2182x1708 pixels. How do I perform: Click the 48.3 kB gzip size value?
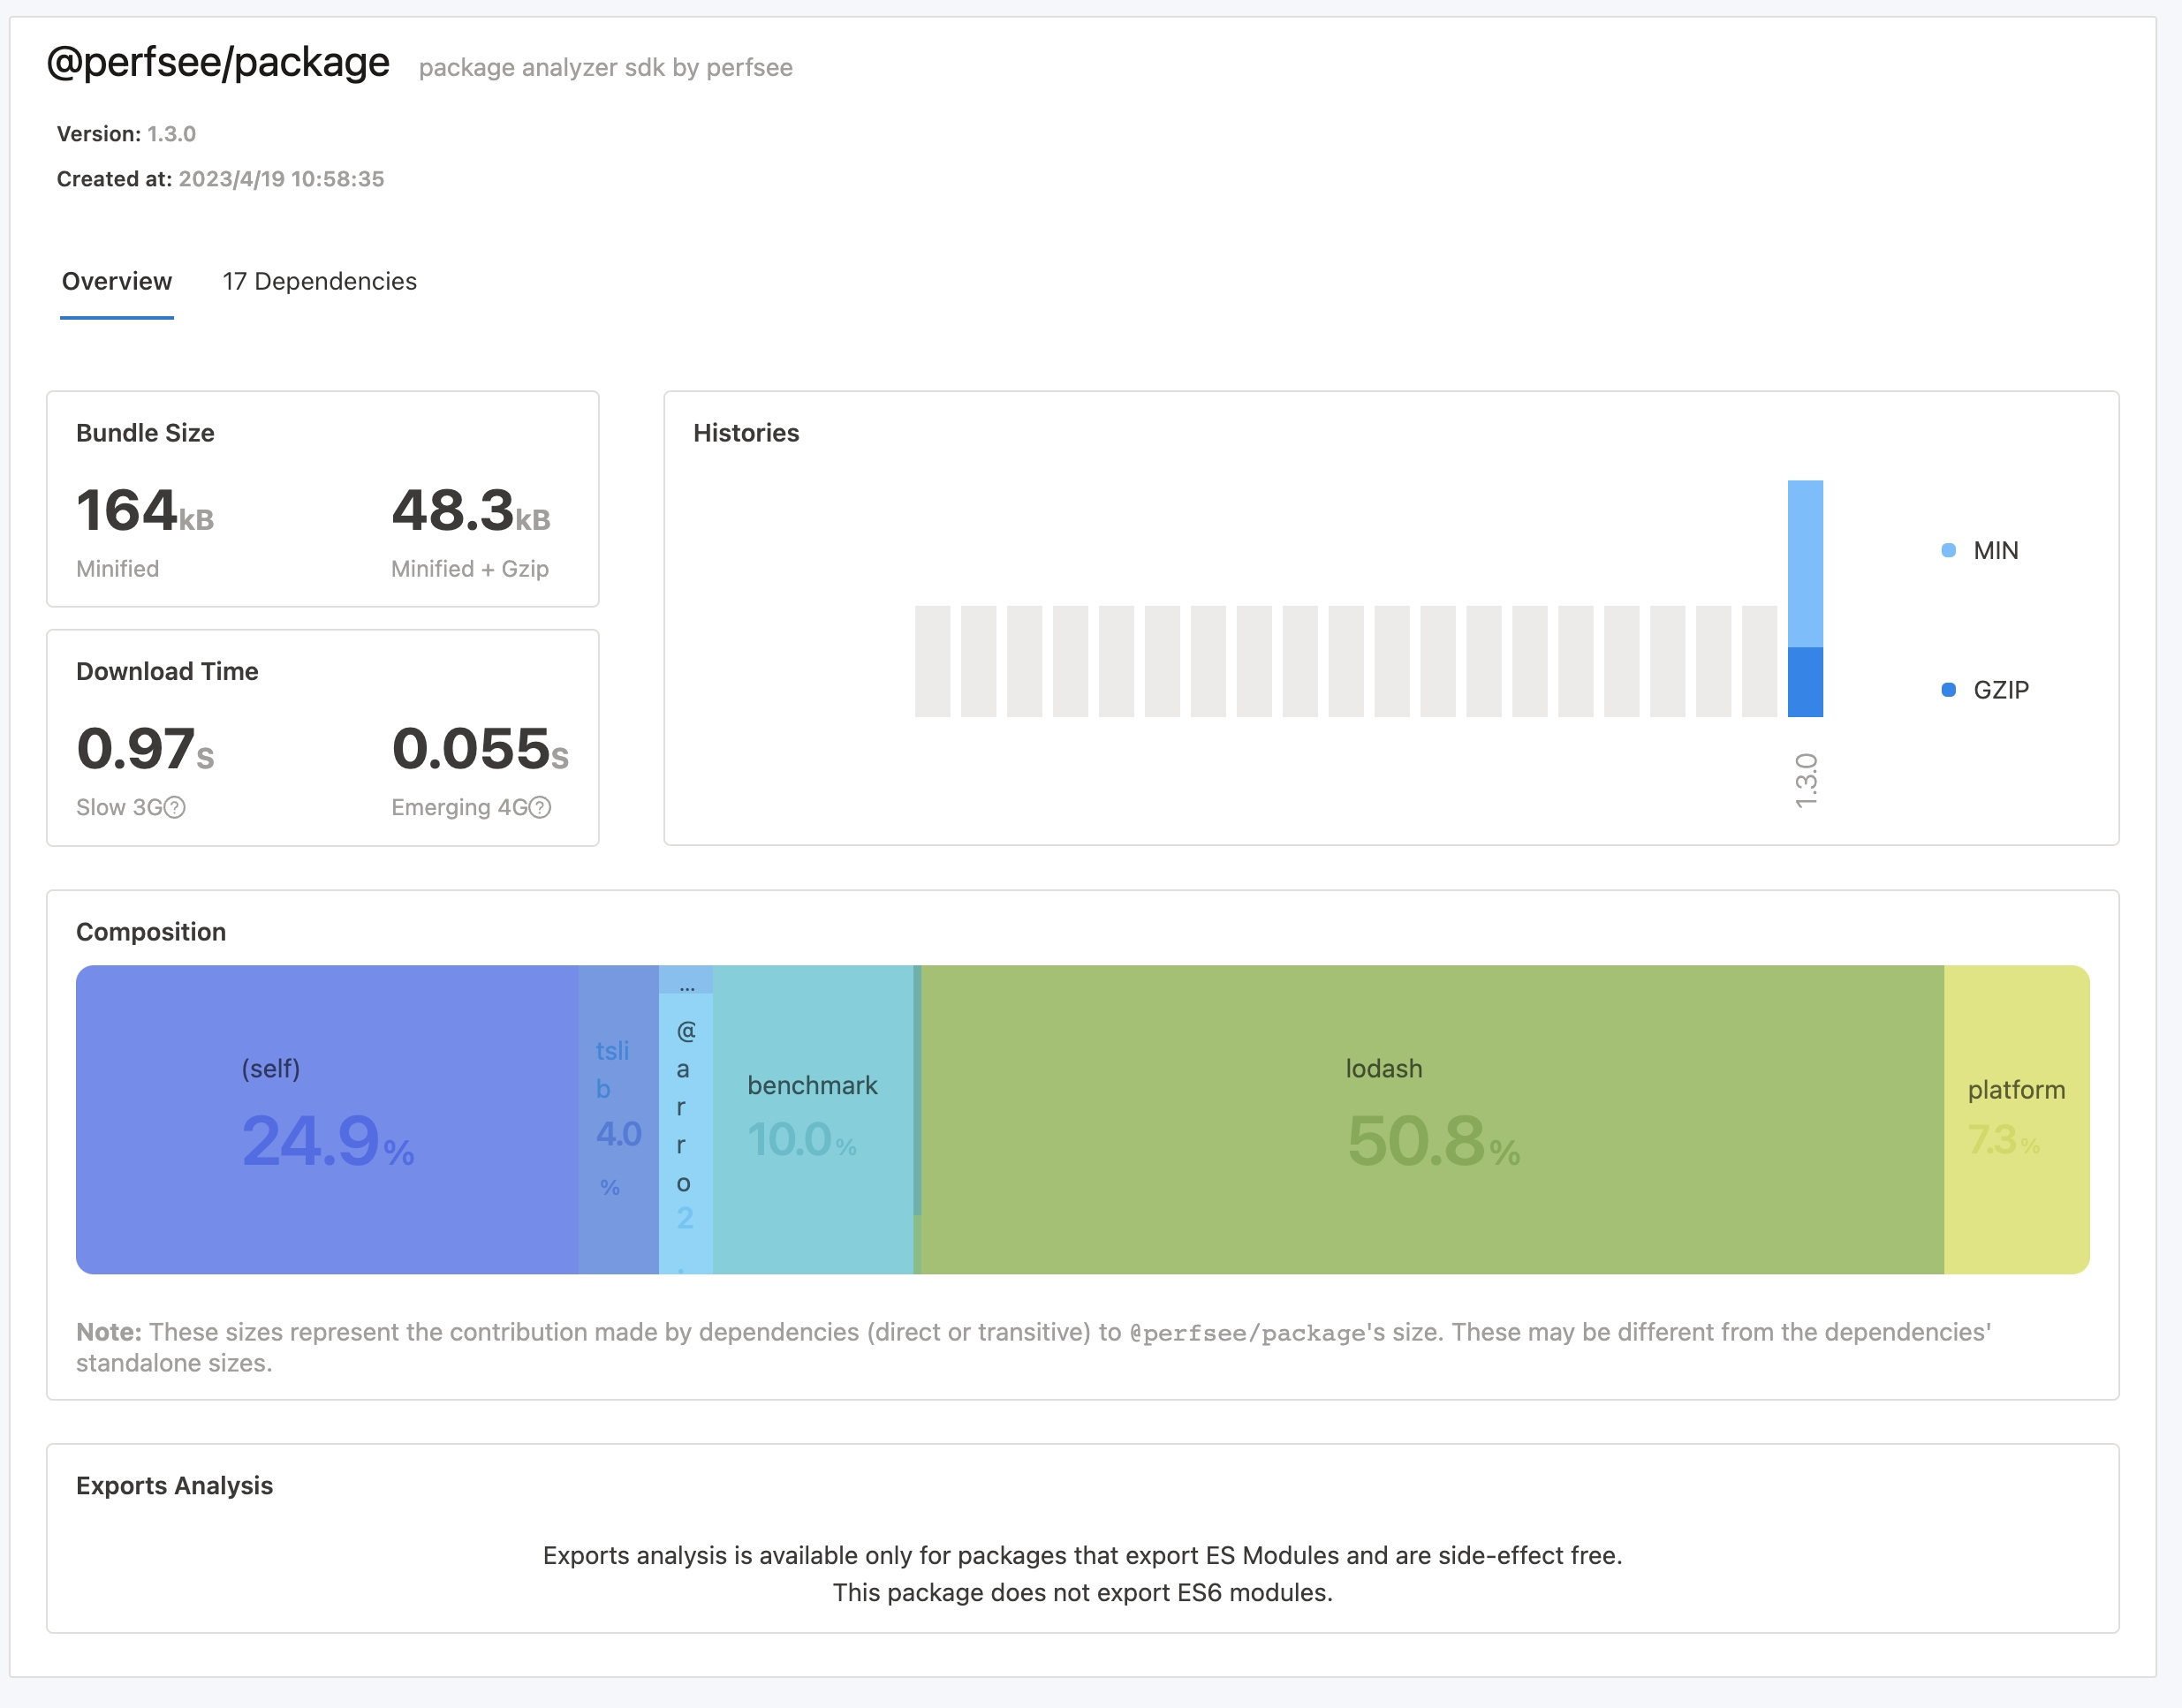click(471, 511)
